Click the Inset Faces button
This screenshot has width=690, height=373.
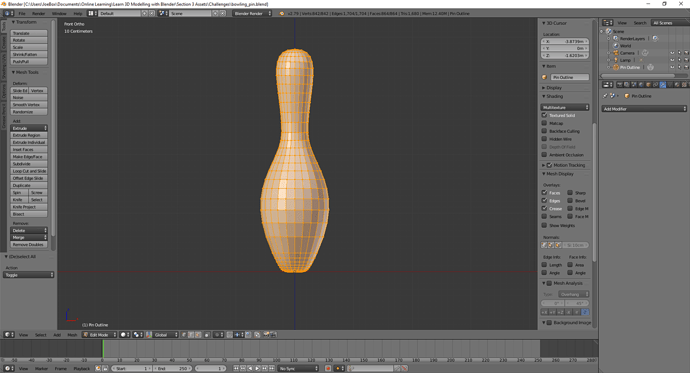tap(29, 150)
